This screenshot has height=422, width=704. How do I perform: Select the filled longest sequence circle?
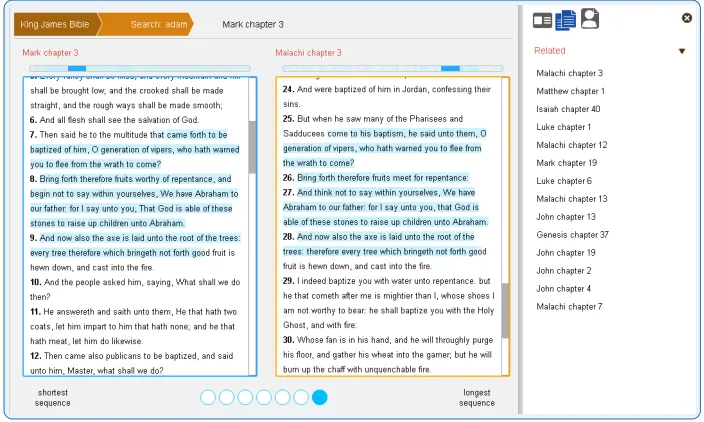320,397
